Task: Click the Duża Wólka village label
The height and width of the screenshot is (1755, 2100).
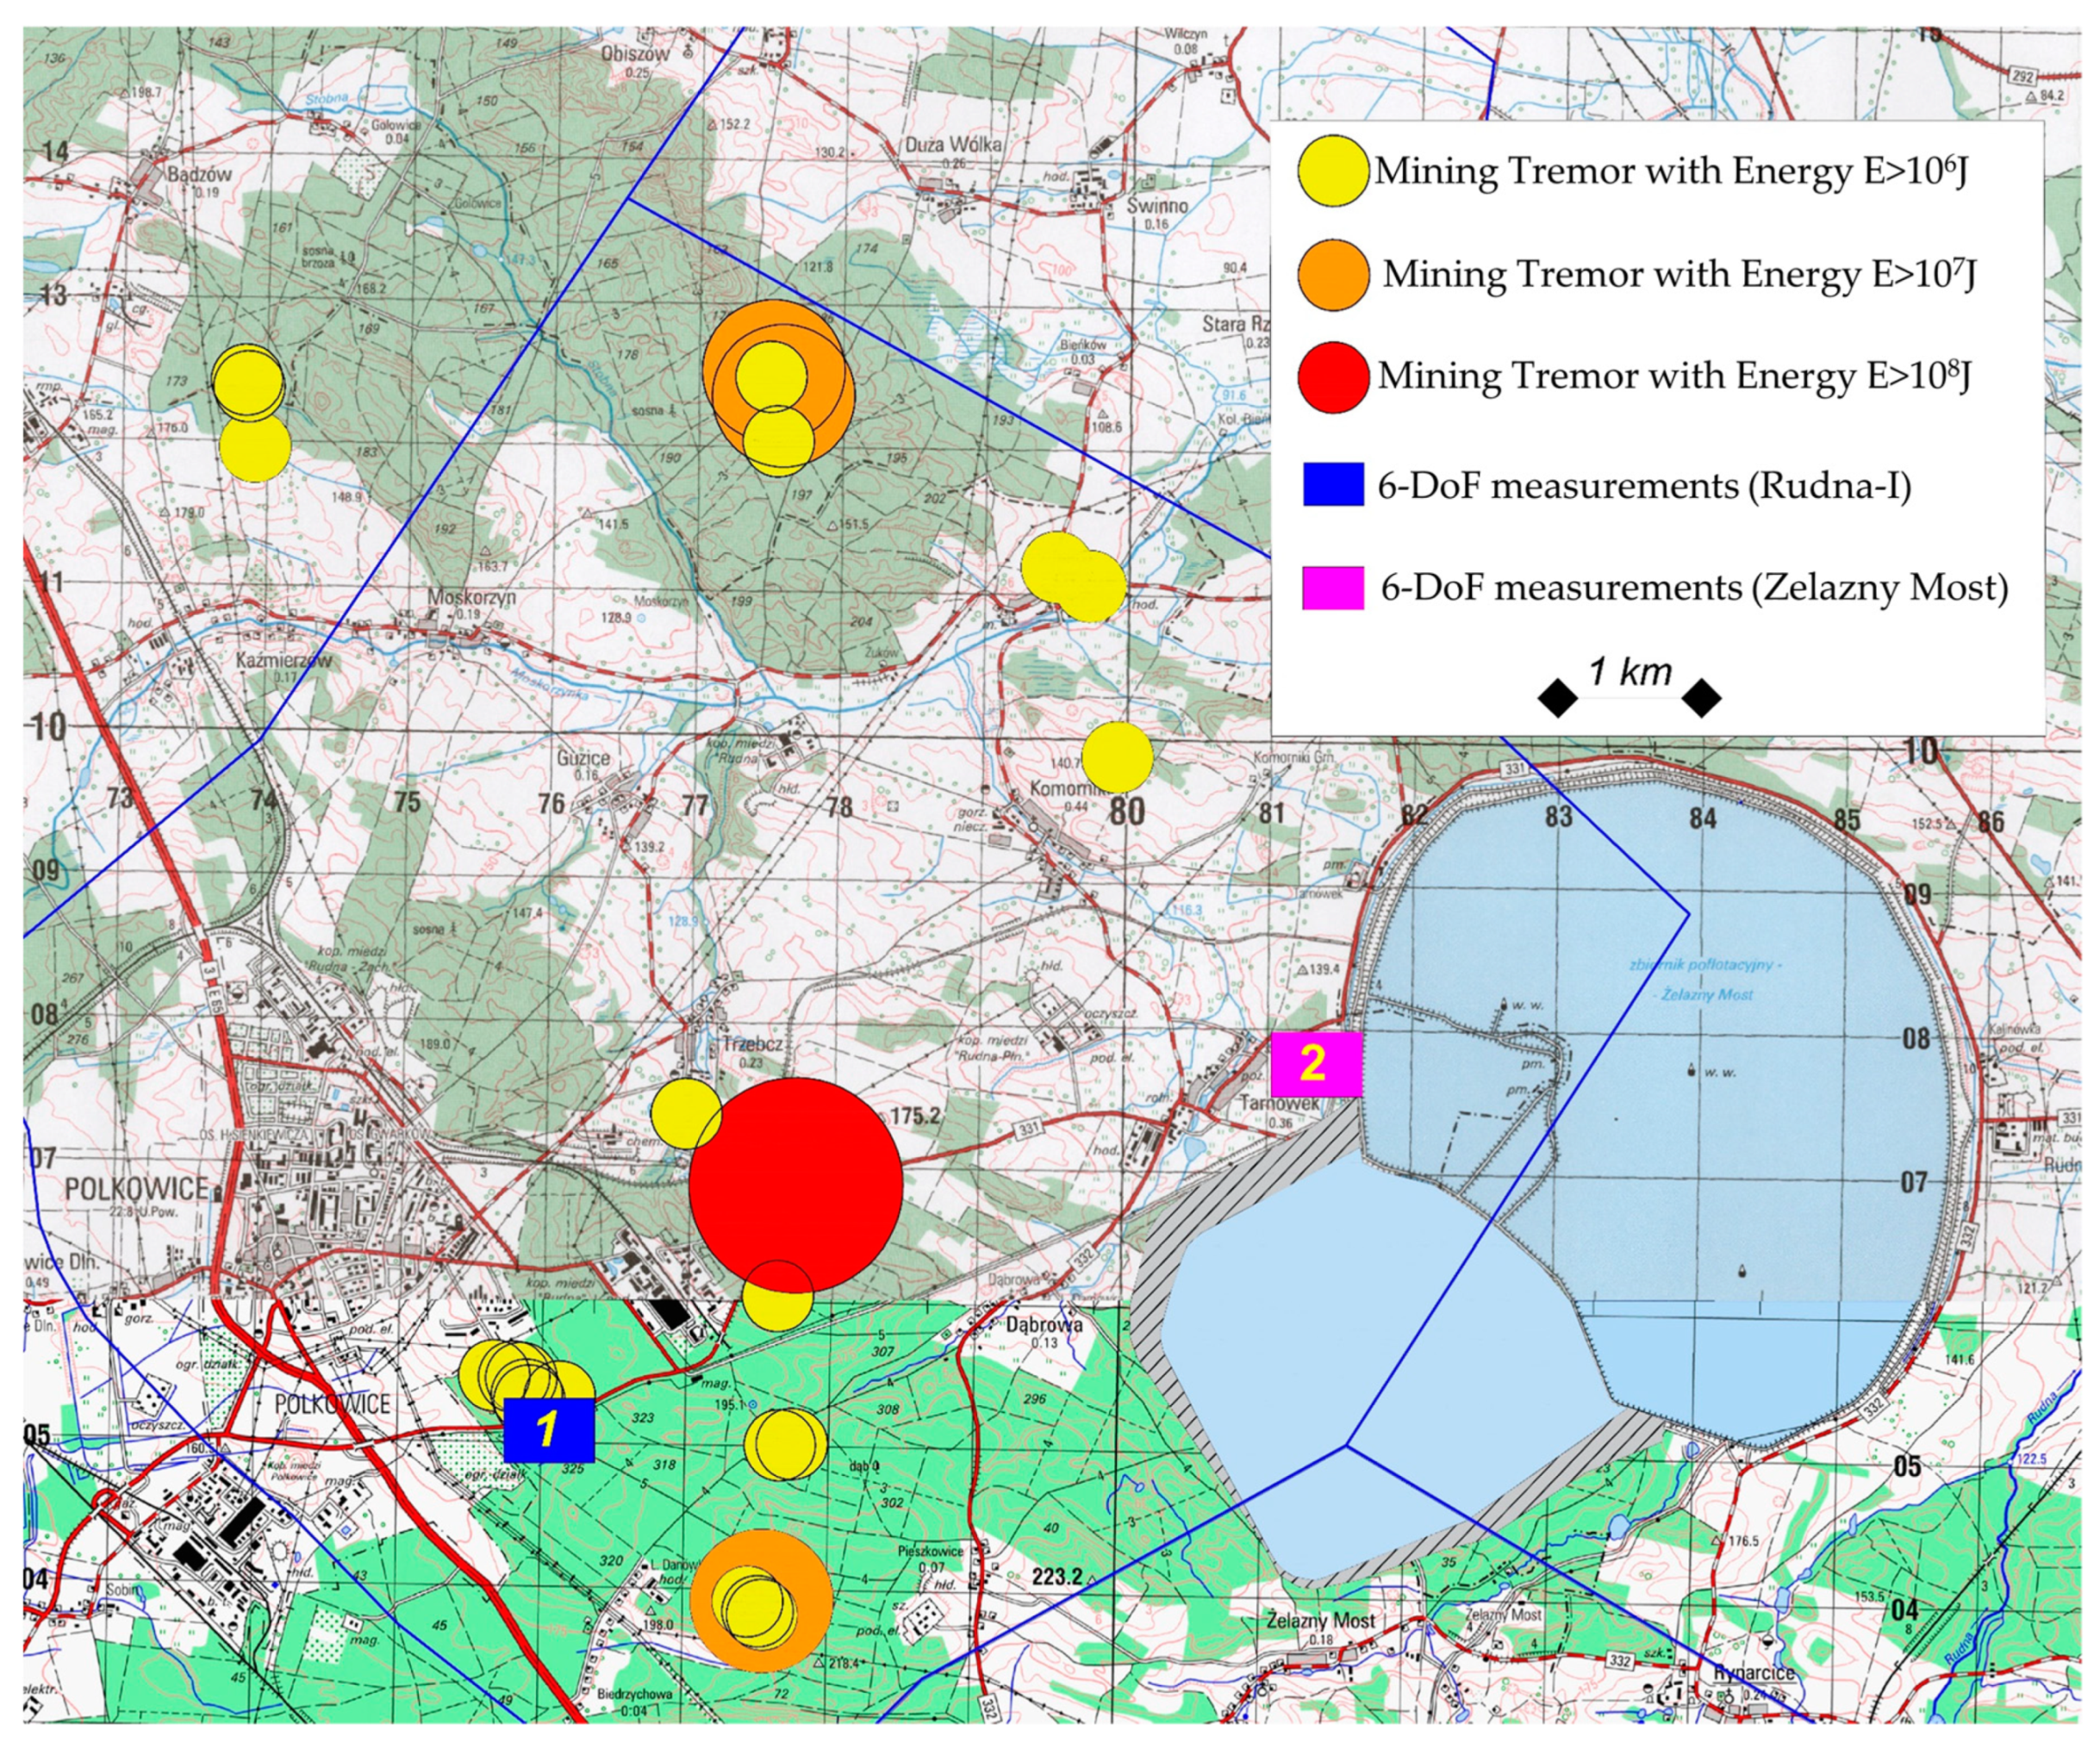Action: tap(952, 145)
